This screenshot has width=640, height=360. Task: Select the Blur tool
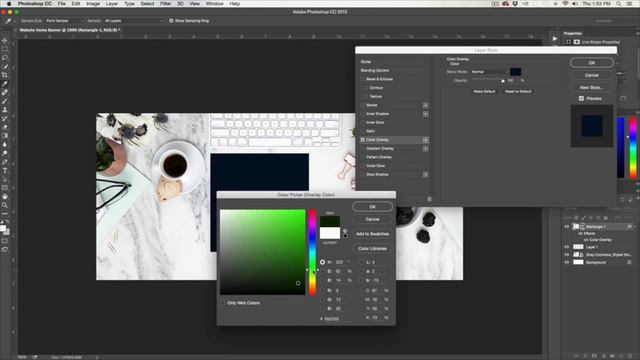click(x=5, y=144)
